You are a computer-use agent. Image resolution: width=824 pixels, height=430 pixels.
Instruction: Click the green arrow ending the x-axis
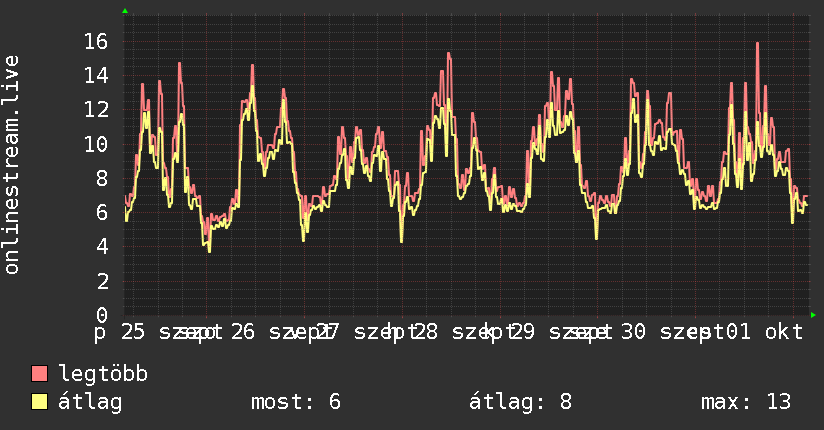pos(813,315)
